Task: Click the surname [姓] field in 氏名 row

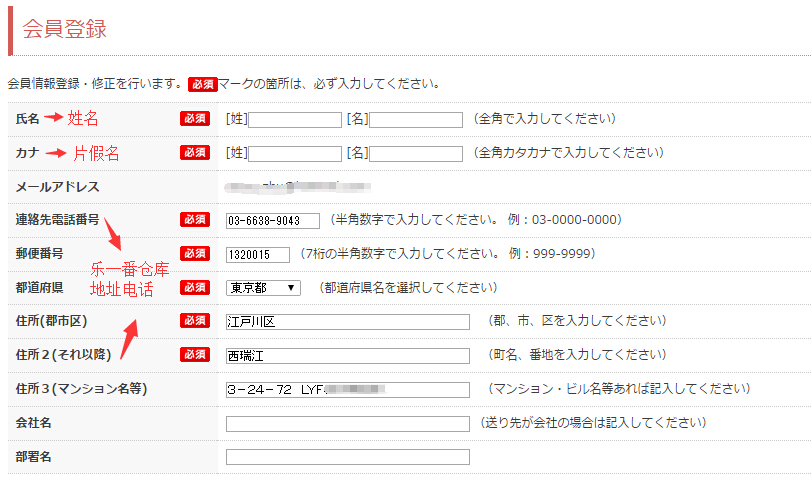Action: click(295, 120)
